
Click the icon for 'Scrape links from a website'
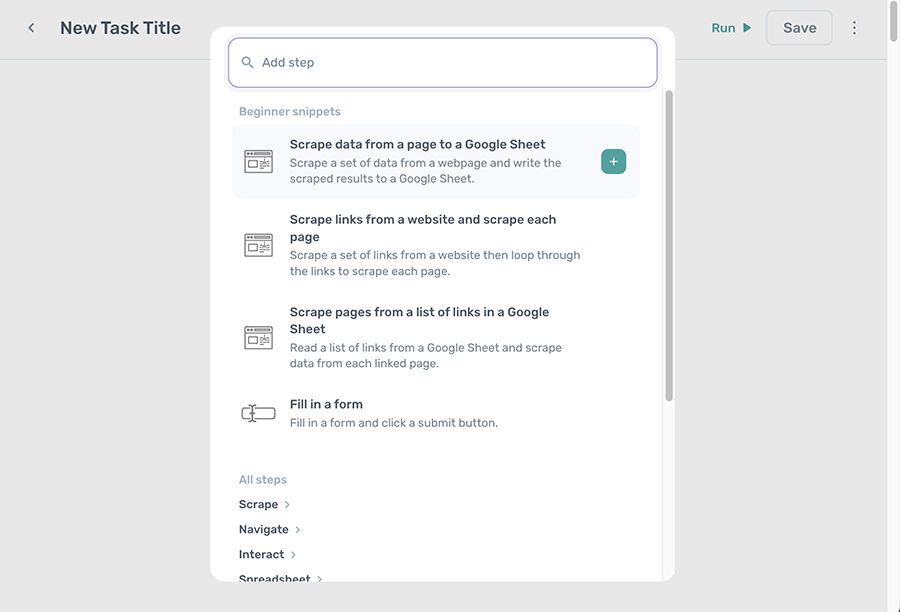(x=258, y=244)
